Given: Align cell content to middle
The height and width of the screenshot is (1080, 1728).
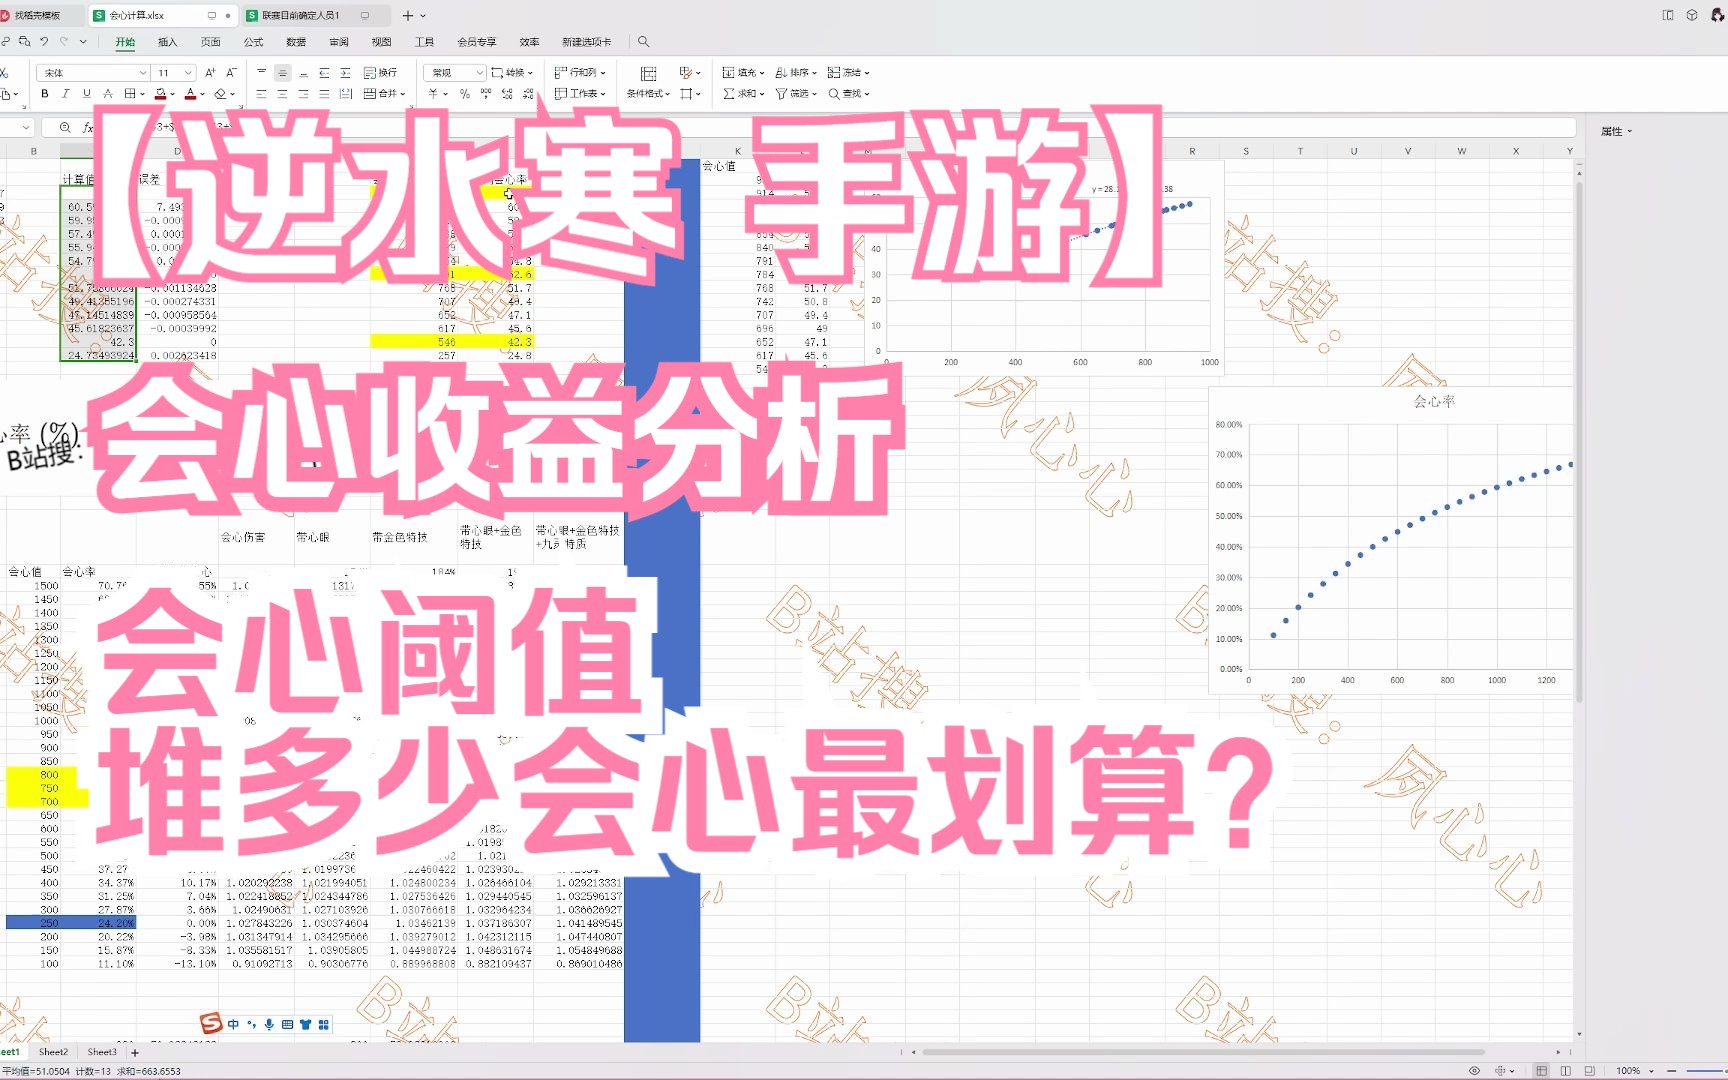Looking at the screenshot, I should point(283,73).
